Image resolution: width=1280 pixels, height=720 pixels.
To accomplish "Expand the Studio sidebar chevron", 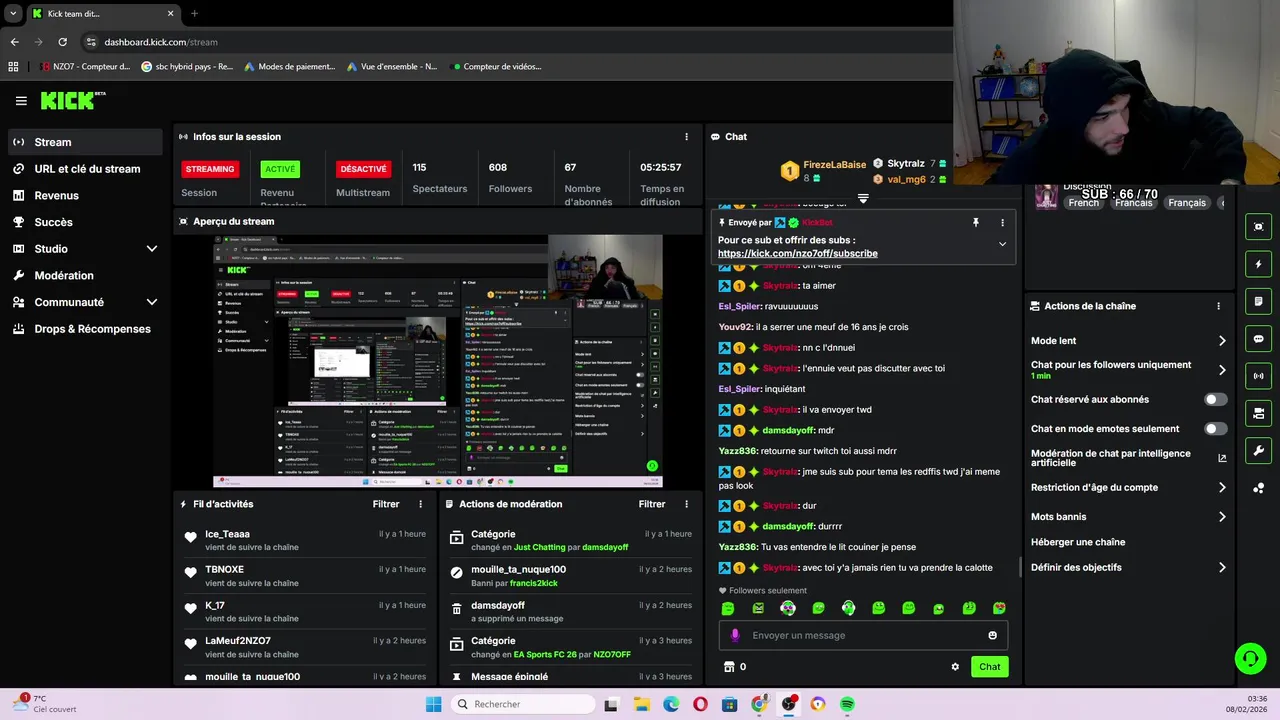I will [x=152, y=249].
